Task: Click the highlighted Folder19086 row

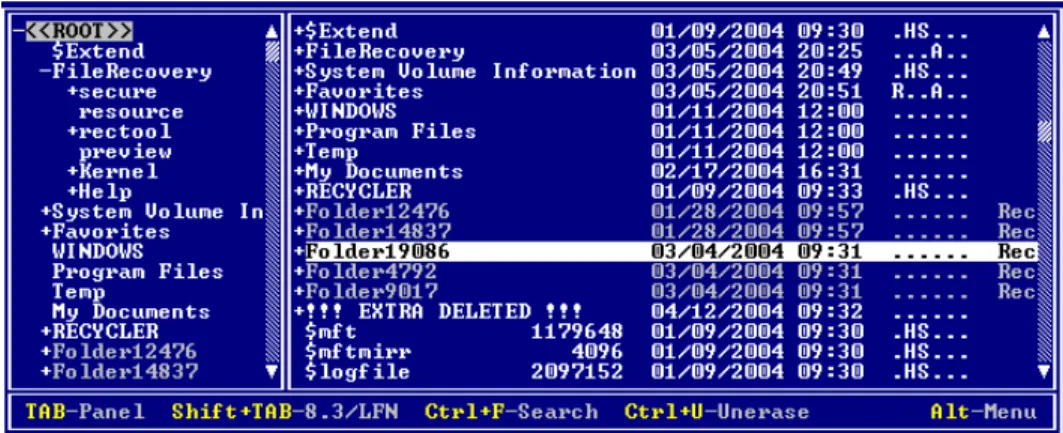Action: [664, 252]
